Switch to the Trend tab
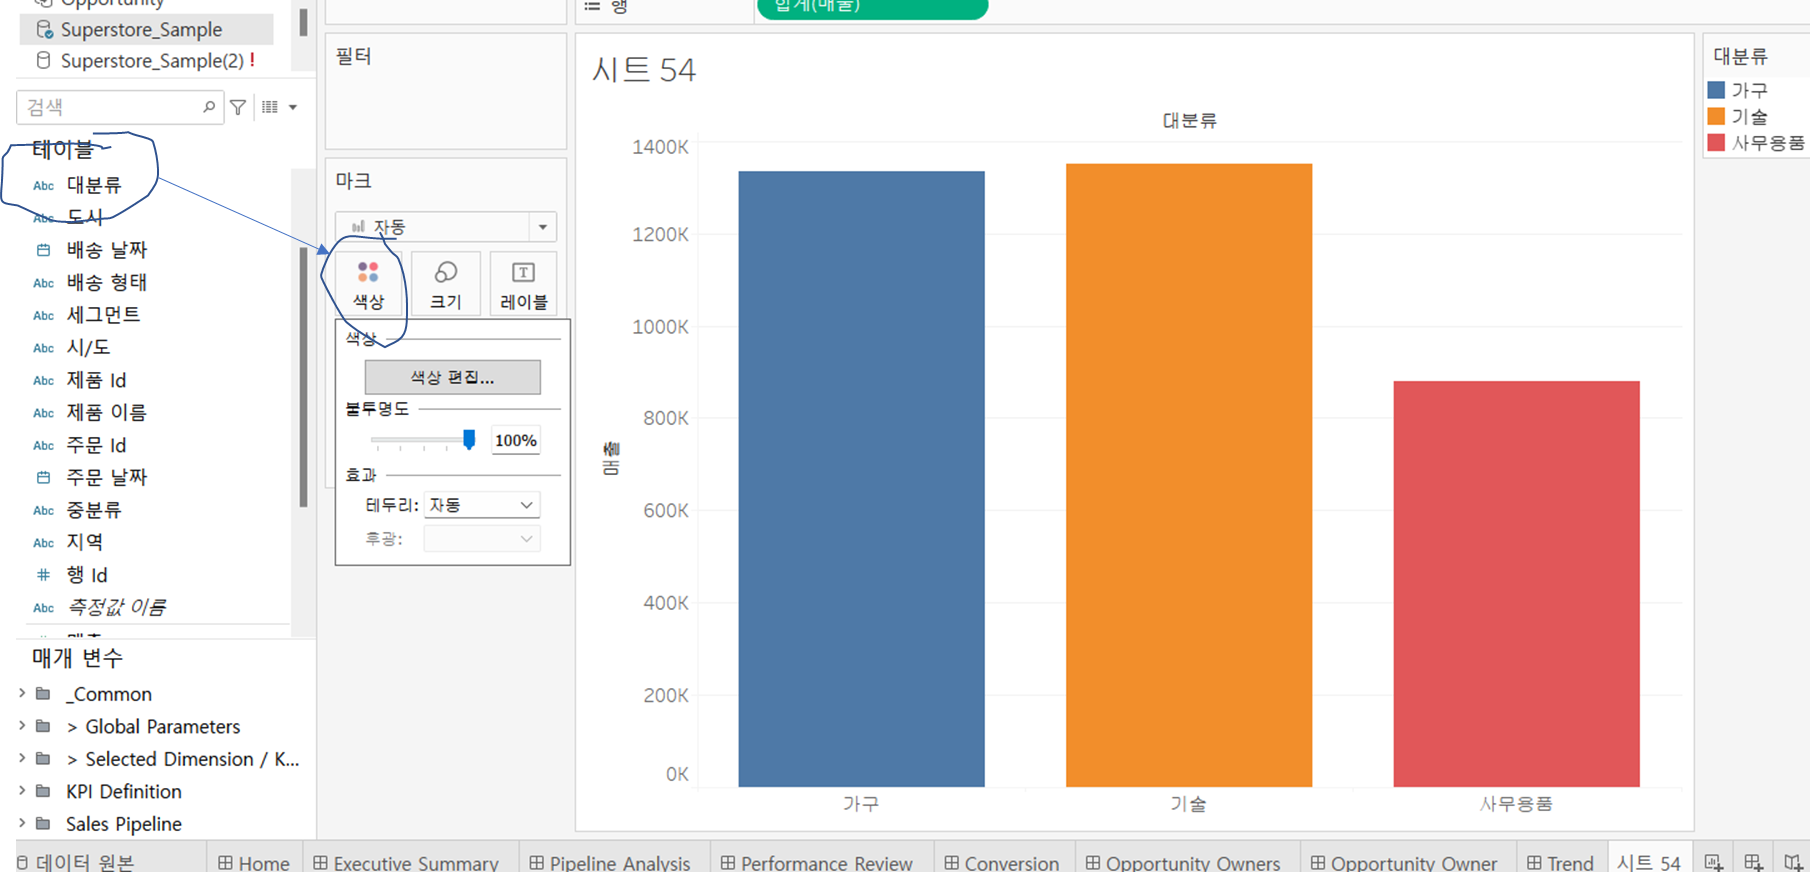Image resolution: width=1810 pixels, height=872 pixels. coord(1560,863)
